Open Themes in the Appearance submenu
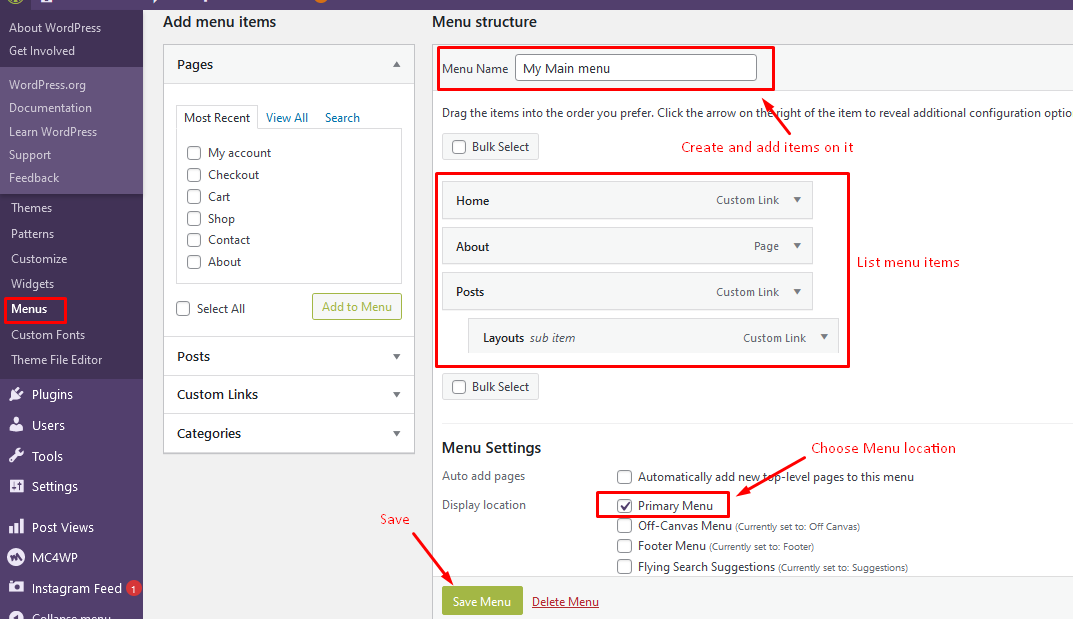The image size is (1073, 619). tap(31, 208)
